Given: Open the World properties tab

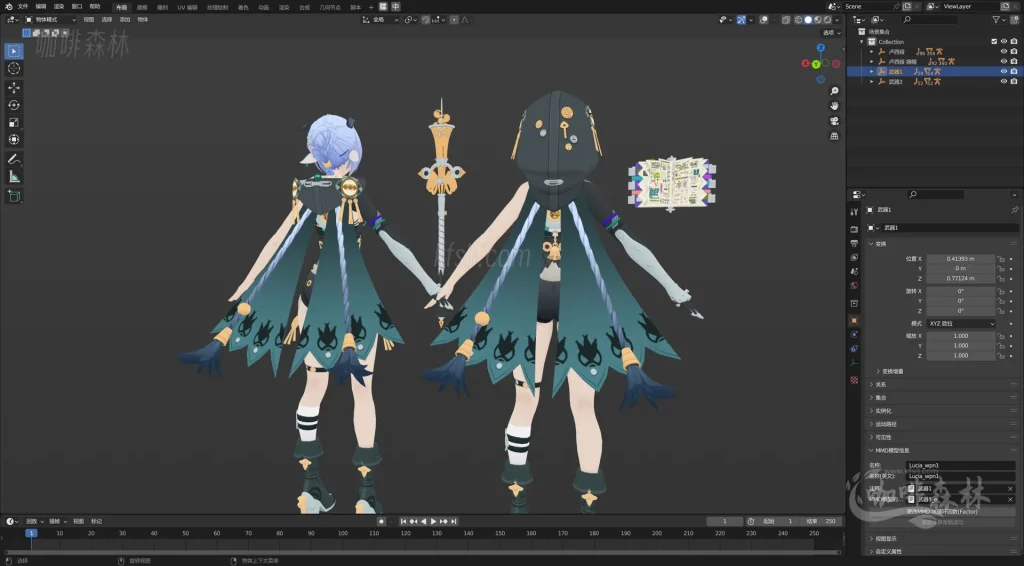Looking at the screenshot, I should [x=854, y=285].
